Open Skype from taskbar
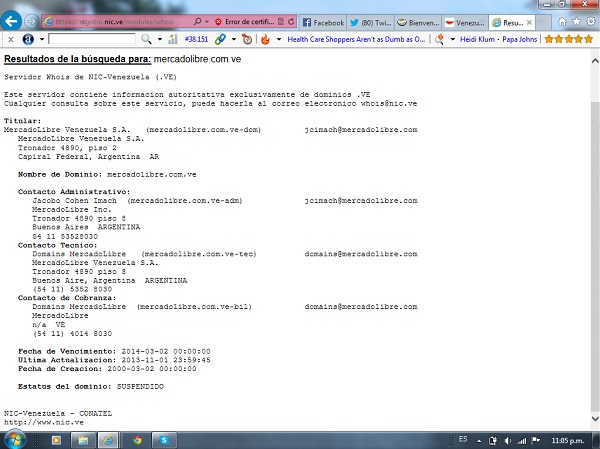Image resolution: width=600 pixels, height=449 pixels. pyautogui.click(x=164, y=441)
